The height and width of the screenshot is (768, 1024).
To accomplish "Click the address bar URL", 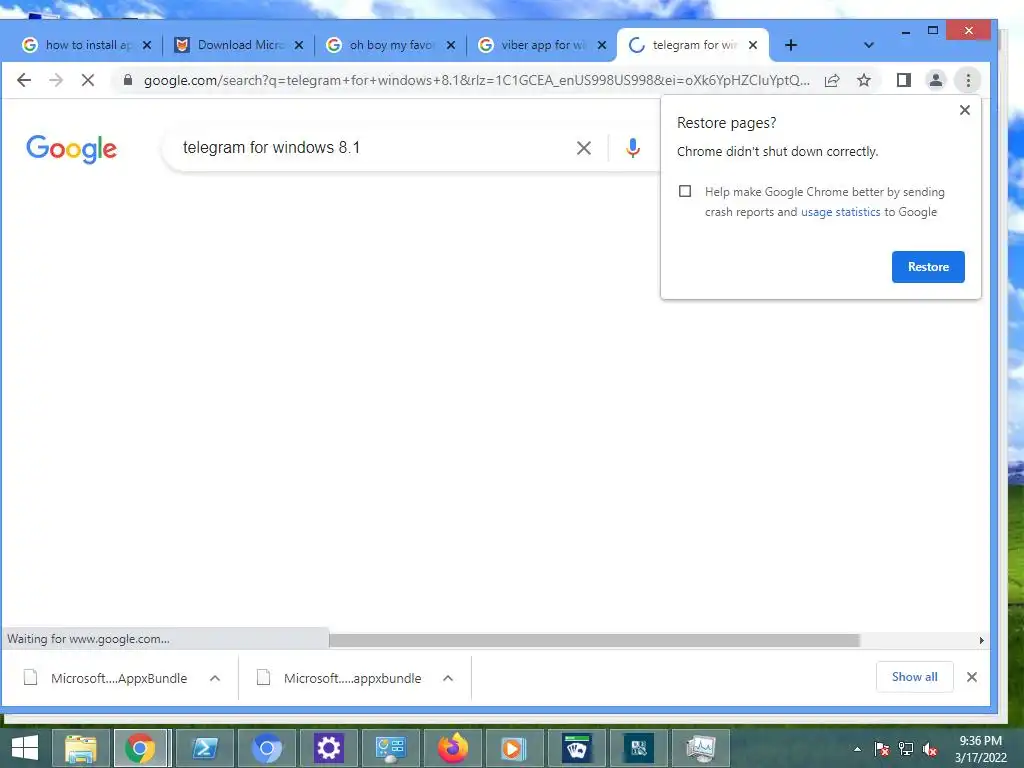I will (477, 80).
